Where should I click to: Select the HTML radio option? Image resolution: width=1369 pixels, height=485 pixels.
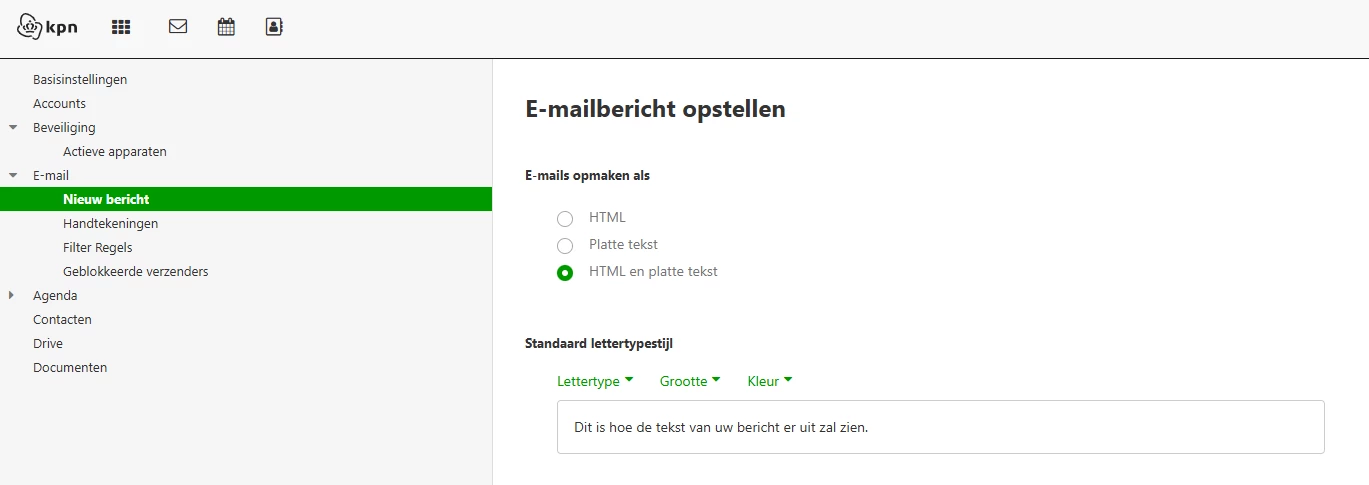(x=565, y=218)
